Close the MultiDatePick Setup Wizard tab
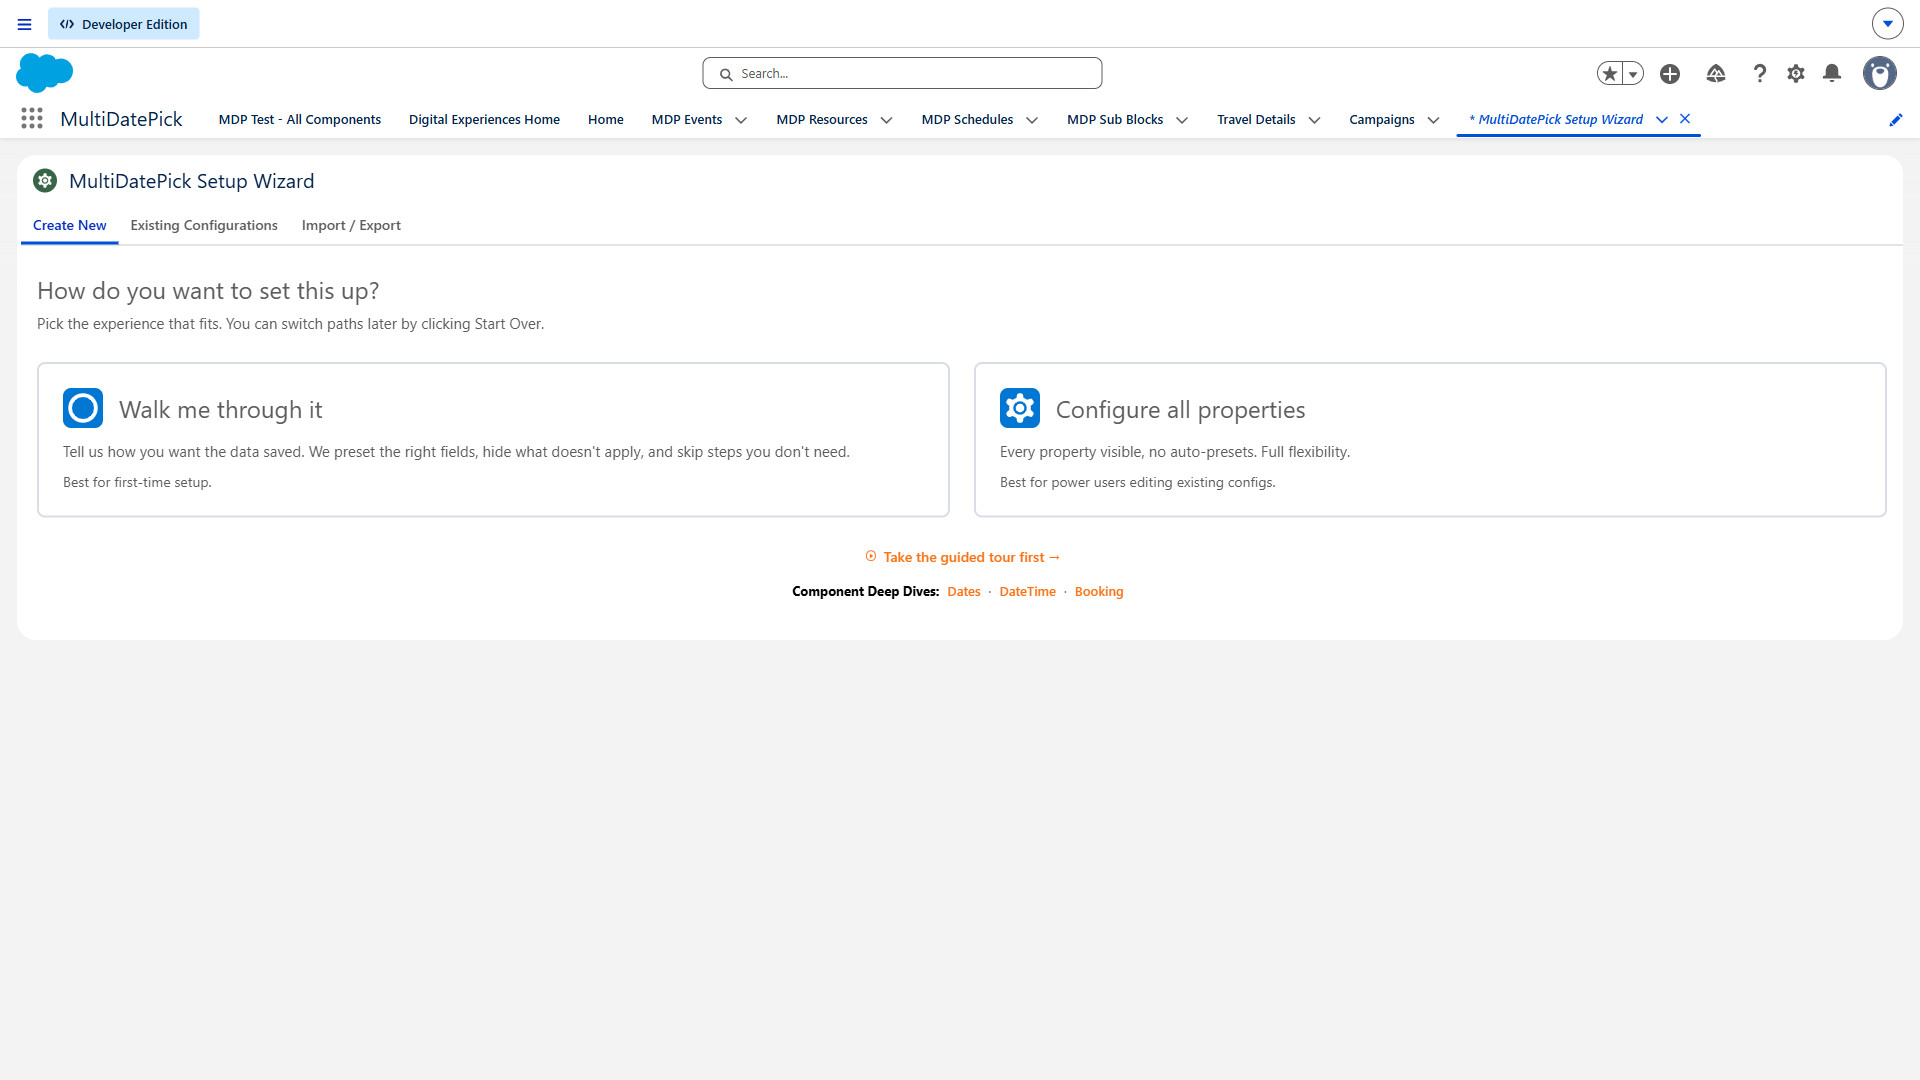The image size is (1920, 1080). click(1685, 118)
